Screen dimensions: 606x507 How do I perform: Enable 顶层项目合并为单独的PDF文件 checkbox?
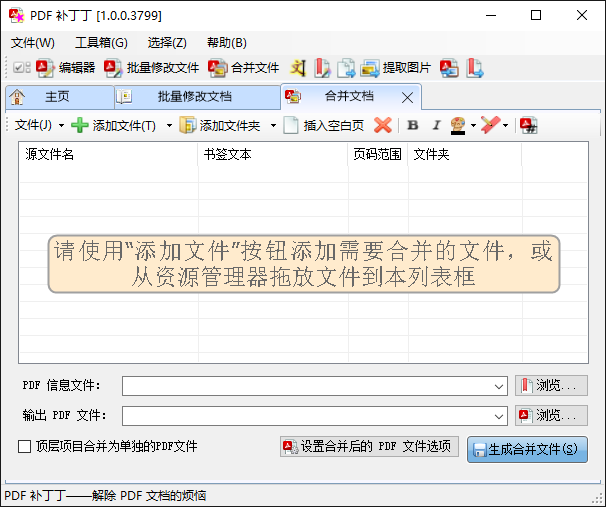[25, 447]
